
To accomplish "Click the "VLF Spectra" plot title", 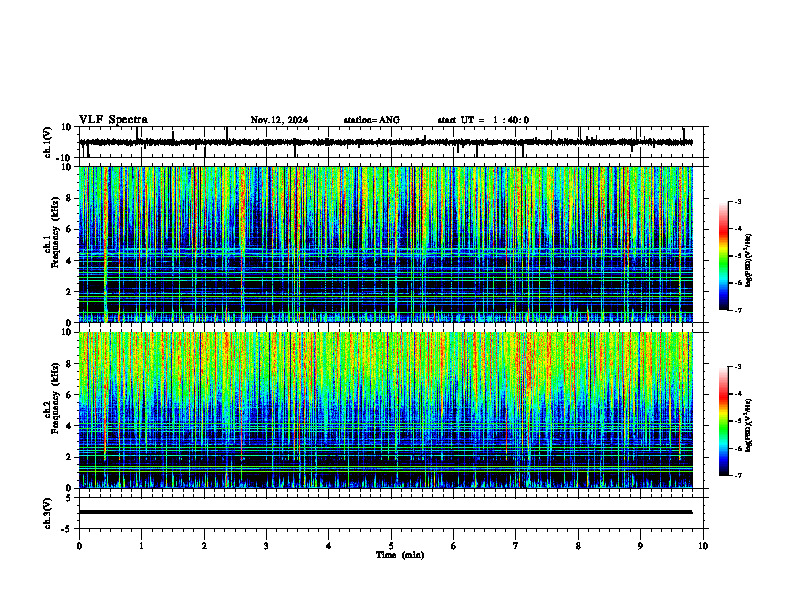I will tap(113, 120).
